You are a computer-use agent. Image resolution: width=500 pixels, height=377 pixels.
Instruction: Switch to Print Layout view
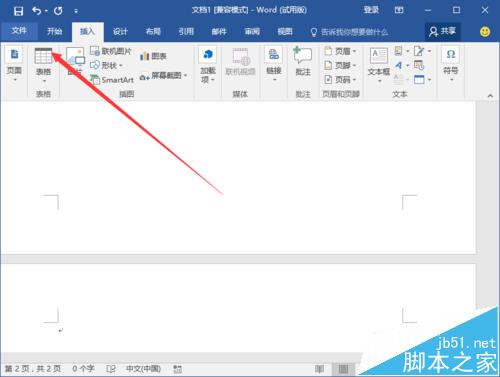343,369
